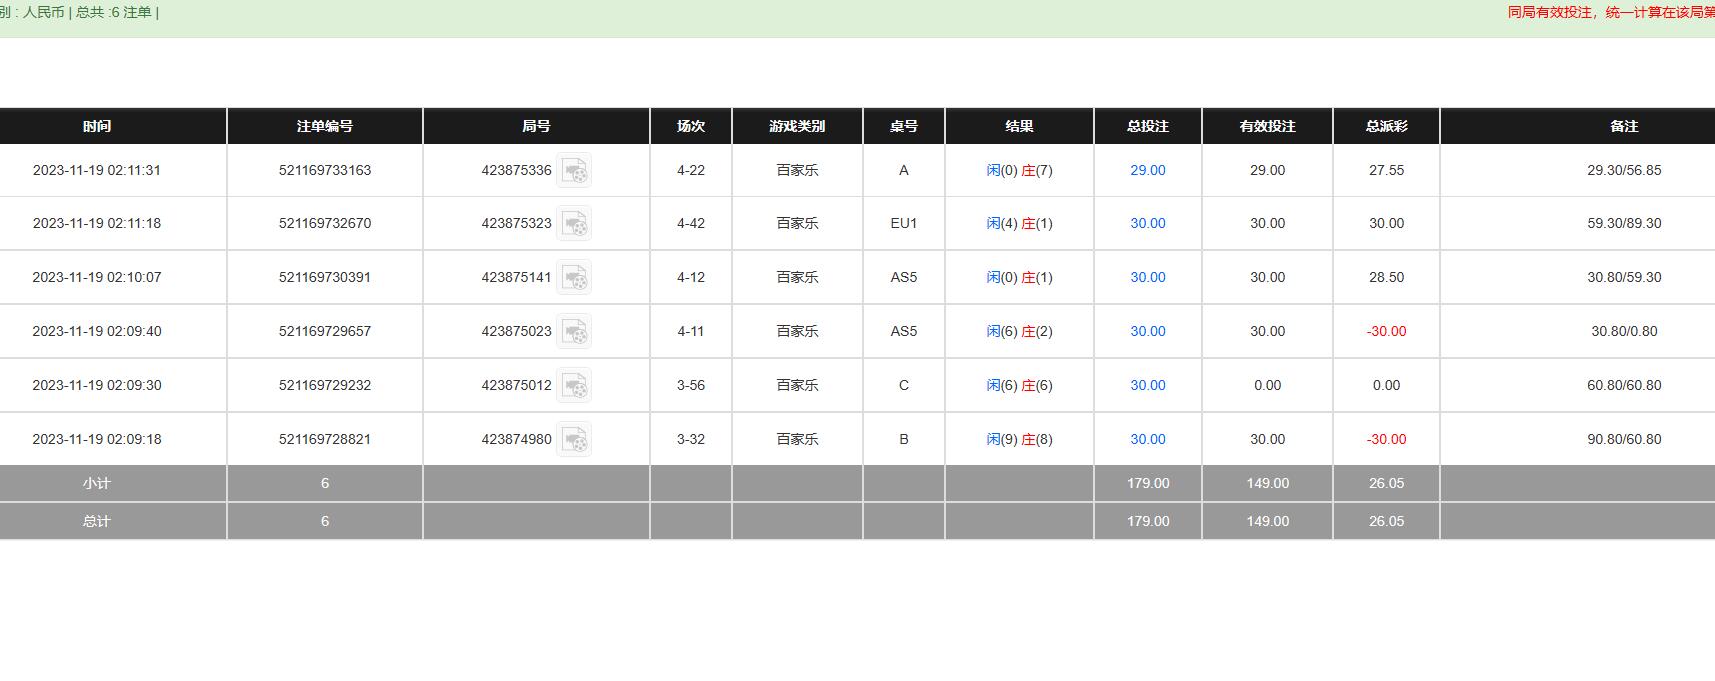Click the 局号 column header

[536, 126]
